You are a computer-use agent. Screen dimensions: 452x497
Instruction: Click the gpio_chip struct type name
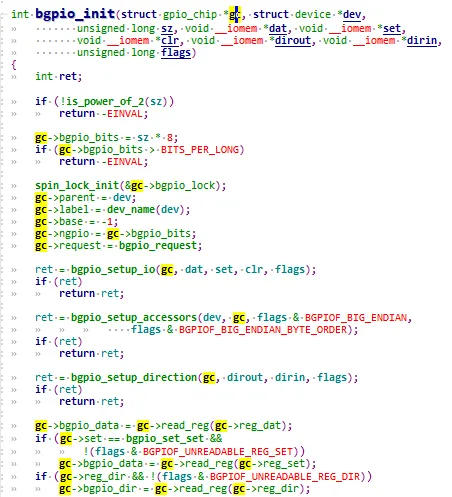click(x=190, y=15)
